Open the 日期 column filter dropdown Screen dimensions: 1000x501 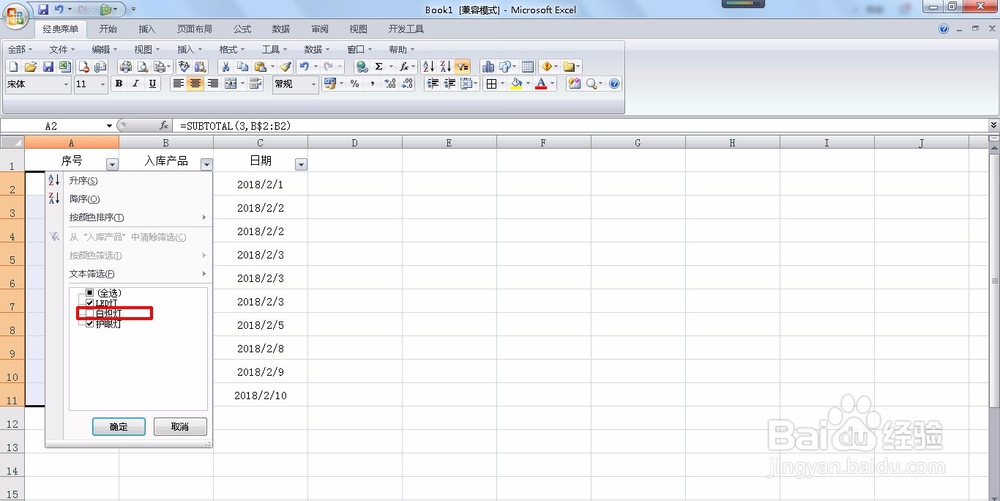(301, 164)
